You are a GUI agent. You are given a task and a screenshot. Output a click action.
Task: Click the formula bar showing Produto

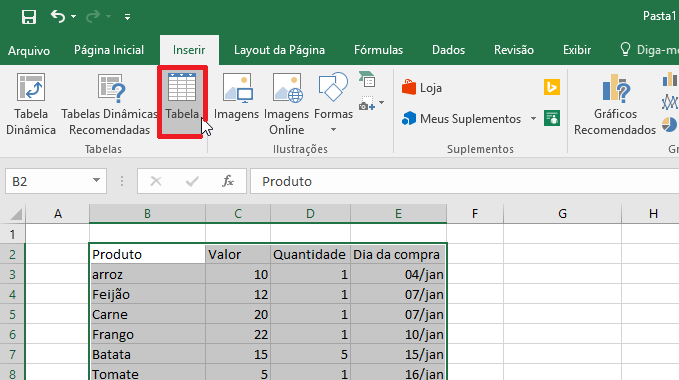(464, 181)
